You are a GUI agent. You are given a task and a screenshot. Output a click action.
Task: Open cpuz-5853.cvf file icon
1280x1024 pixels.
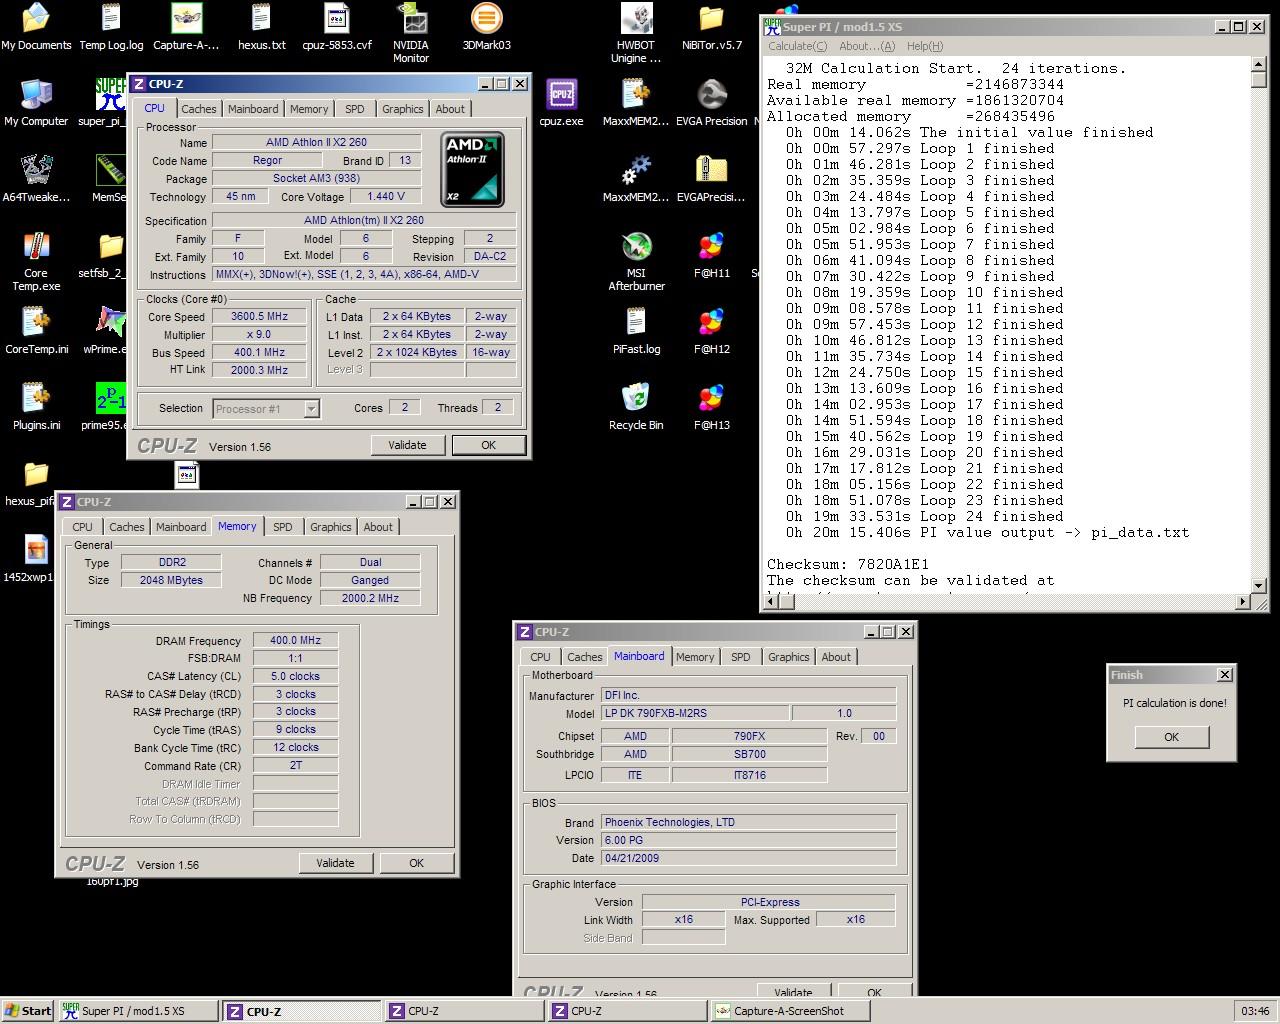coord(337,27)
